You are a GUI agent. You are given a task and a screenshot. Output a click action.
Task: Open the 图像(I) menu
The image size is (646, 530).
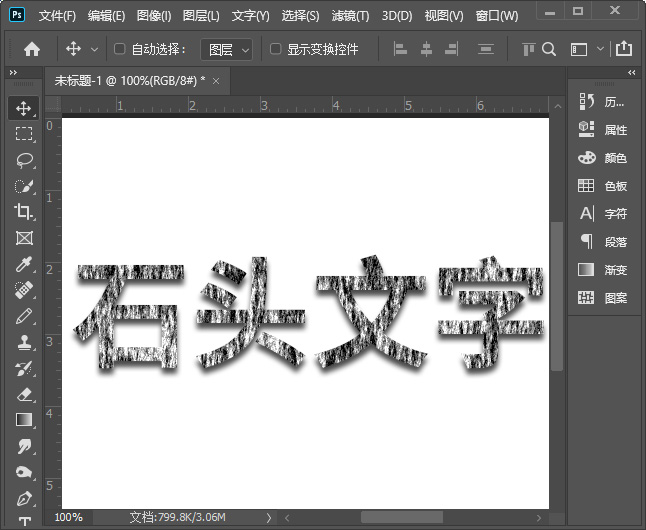(154, 16)
